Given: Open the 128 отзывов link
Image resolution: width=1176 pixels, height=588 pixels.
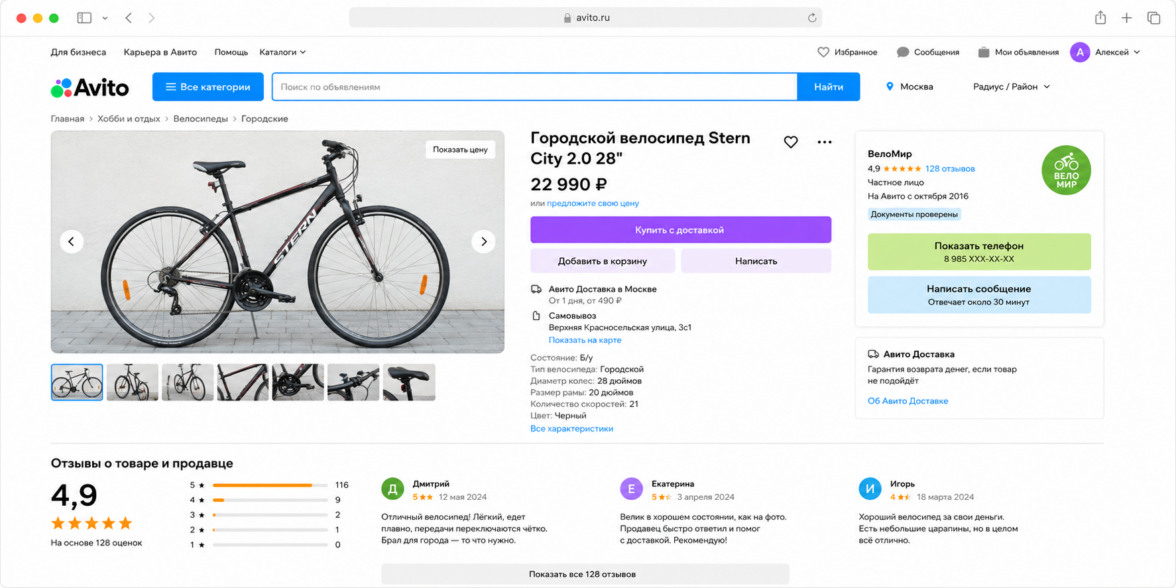Looking at the screenshot, I should 950,169.
